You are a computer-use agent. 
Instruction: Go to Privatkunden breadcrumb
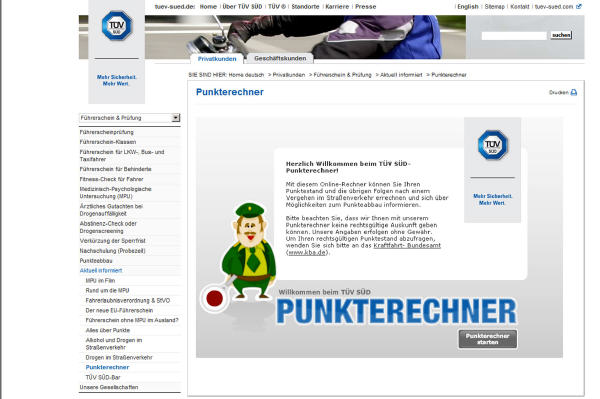click(x=289, y=75)
